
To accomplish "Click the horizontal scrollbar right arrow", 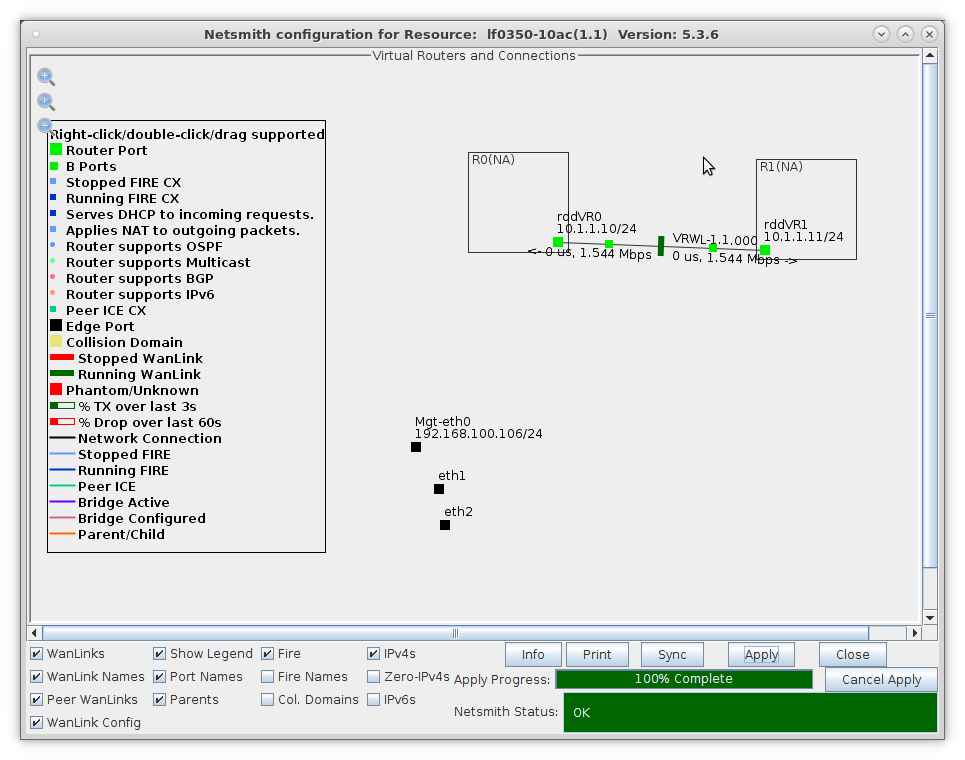I will [913, 633].
